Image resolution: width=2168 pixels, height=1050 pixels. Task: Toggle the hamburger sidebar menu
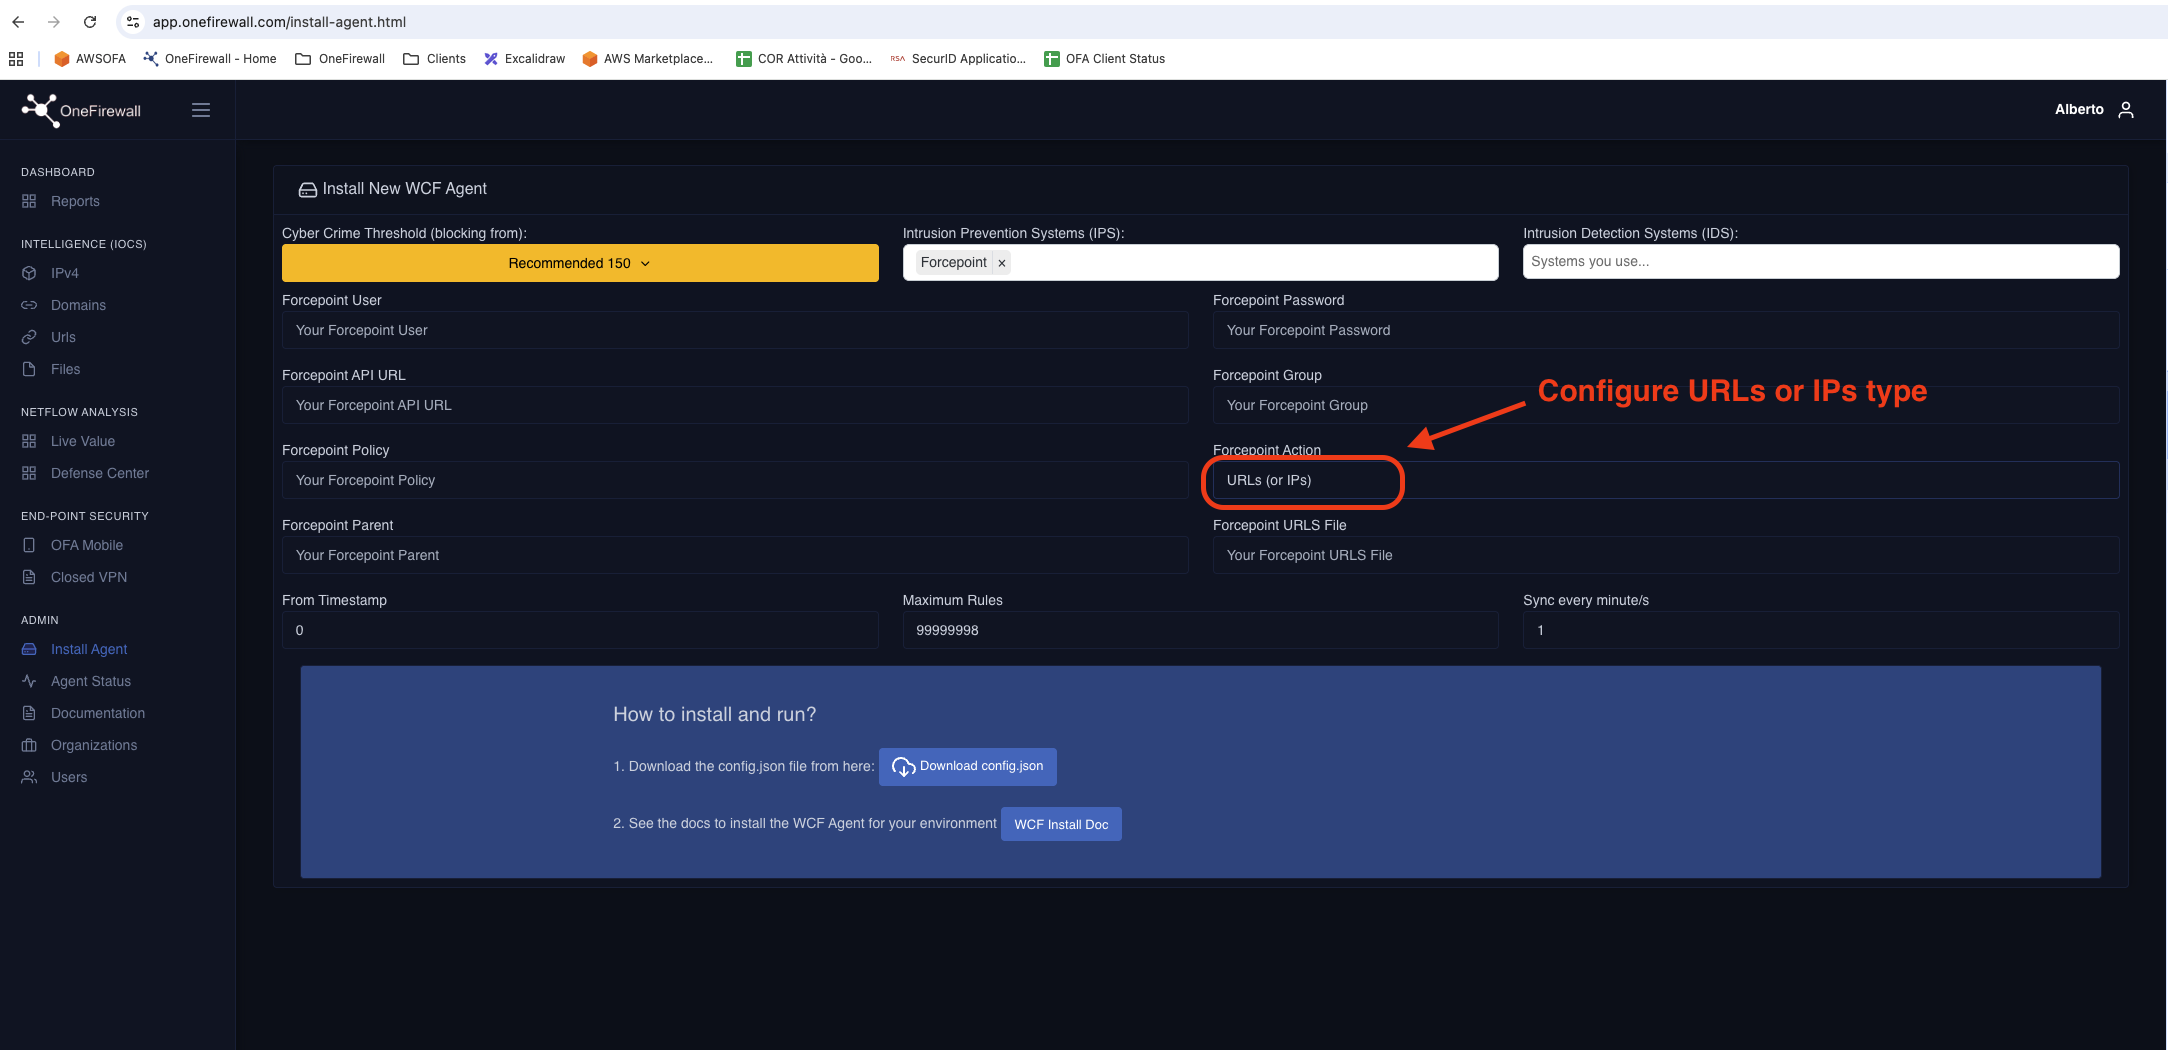201,110
